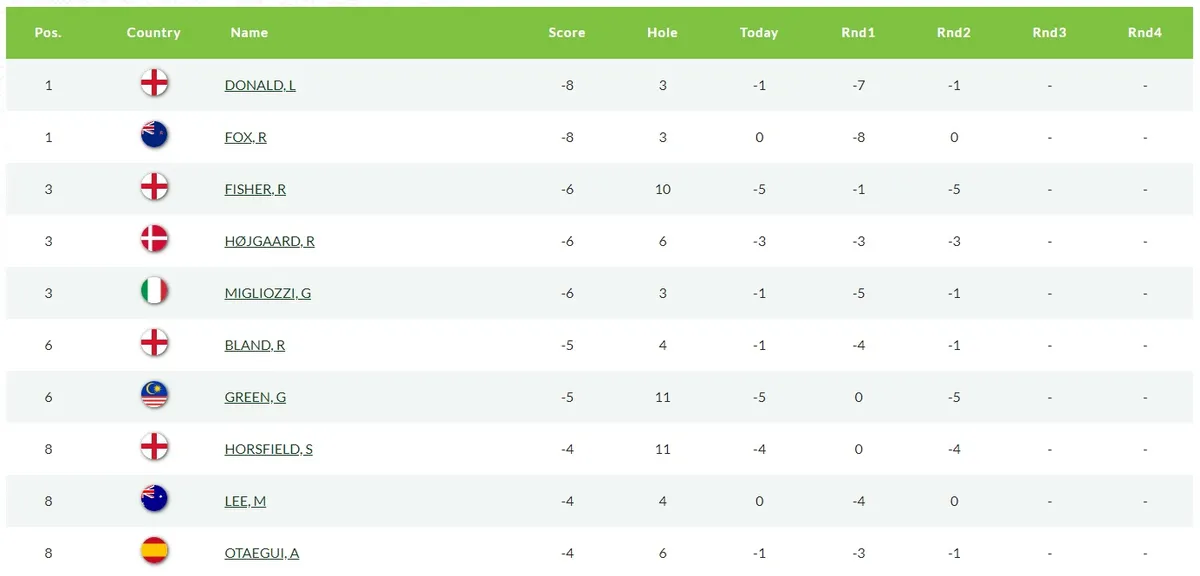
Task: Click England flag next to DONALD, L
Action: point(154,83)
